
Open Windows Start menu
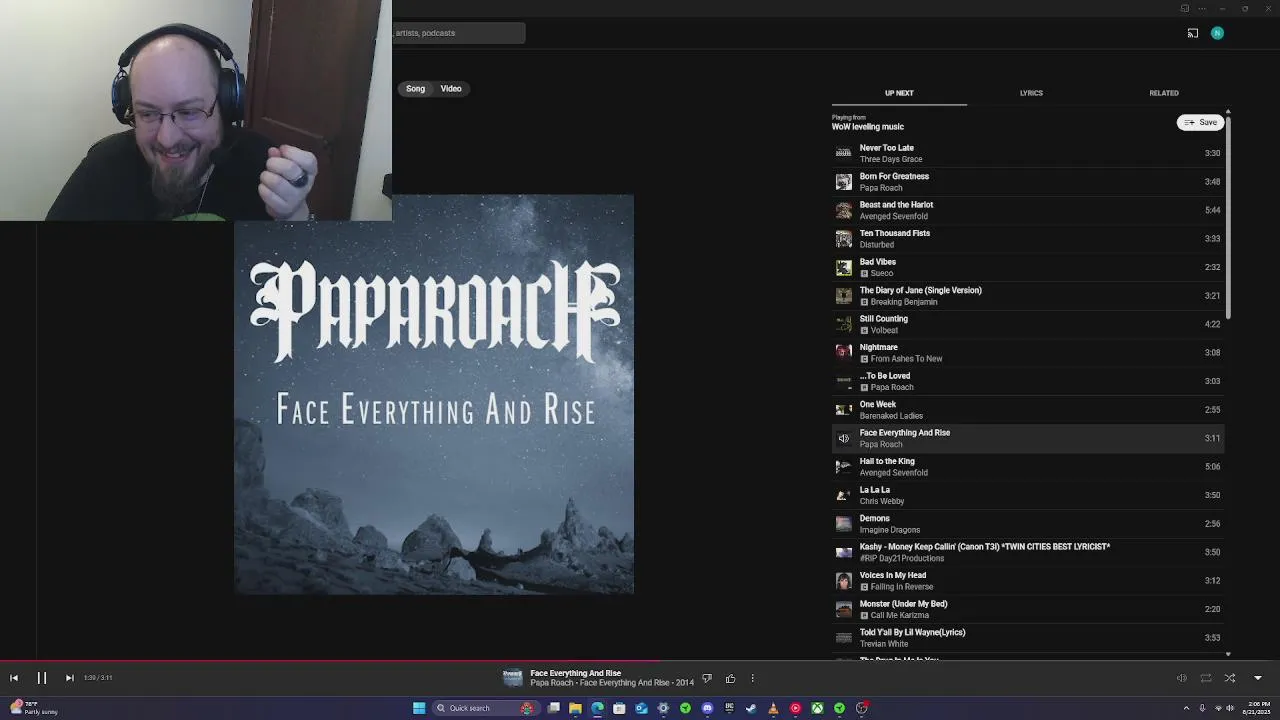coord(419,708)
